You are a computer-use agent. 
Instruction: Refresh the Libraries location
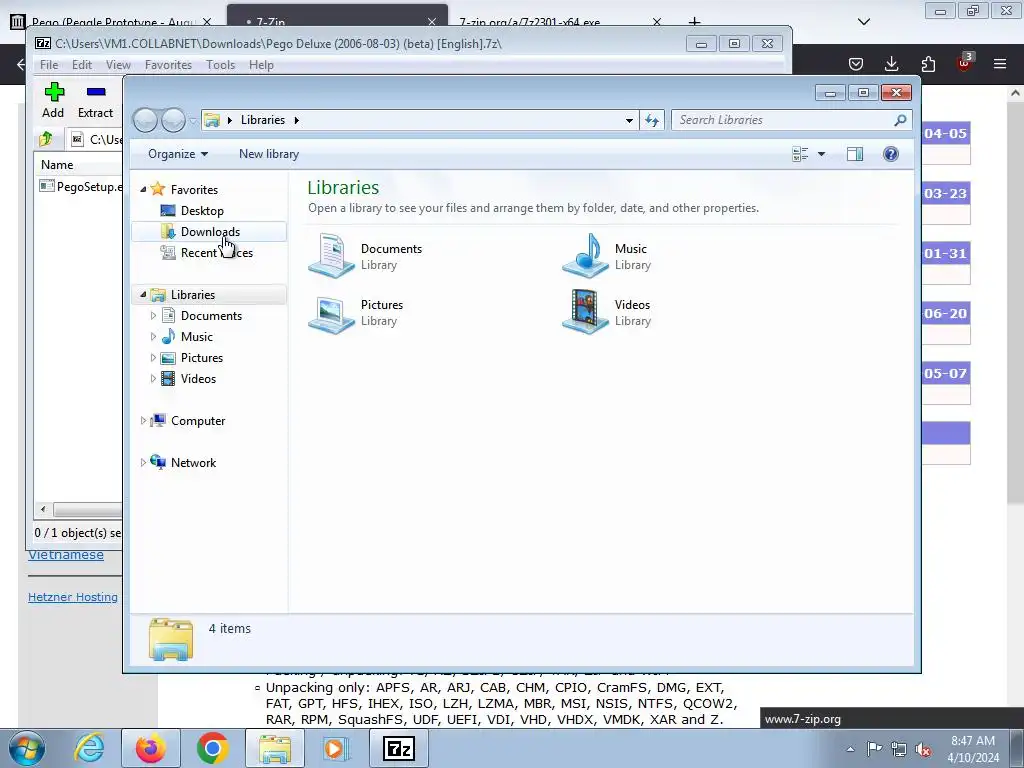click(x=652, y=120)
